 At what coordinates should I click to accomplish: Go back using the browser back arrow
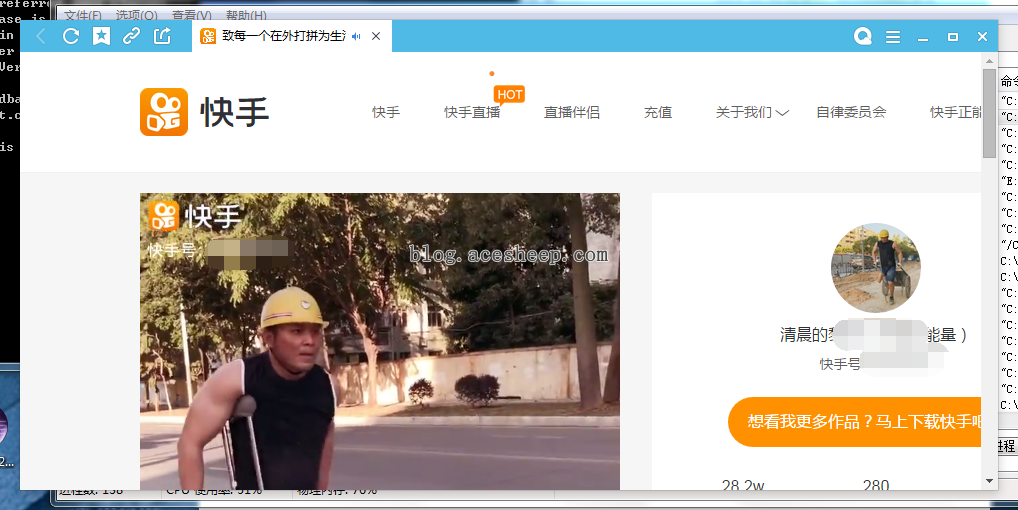pos(41,36)
